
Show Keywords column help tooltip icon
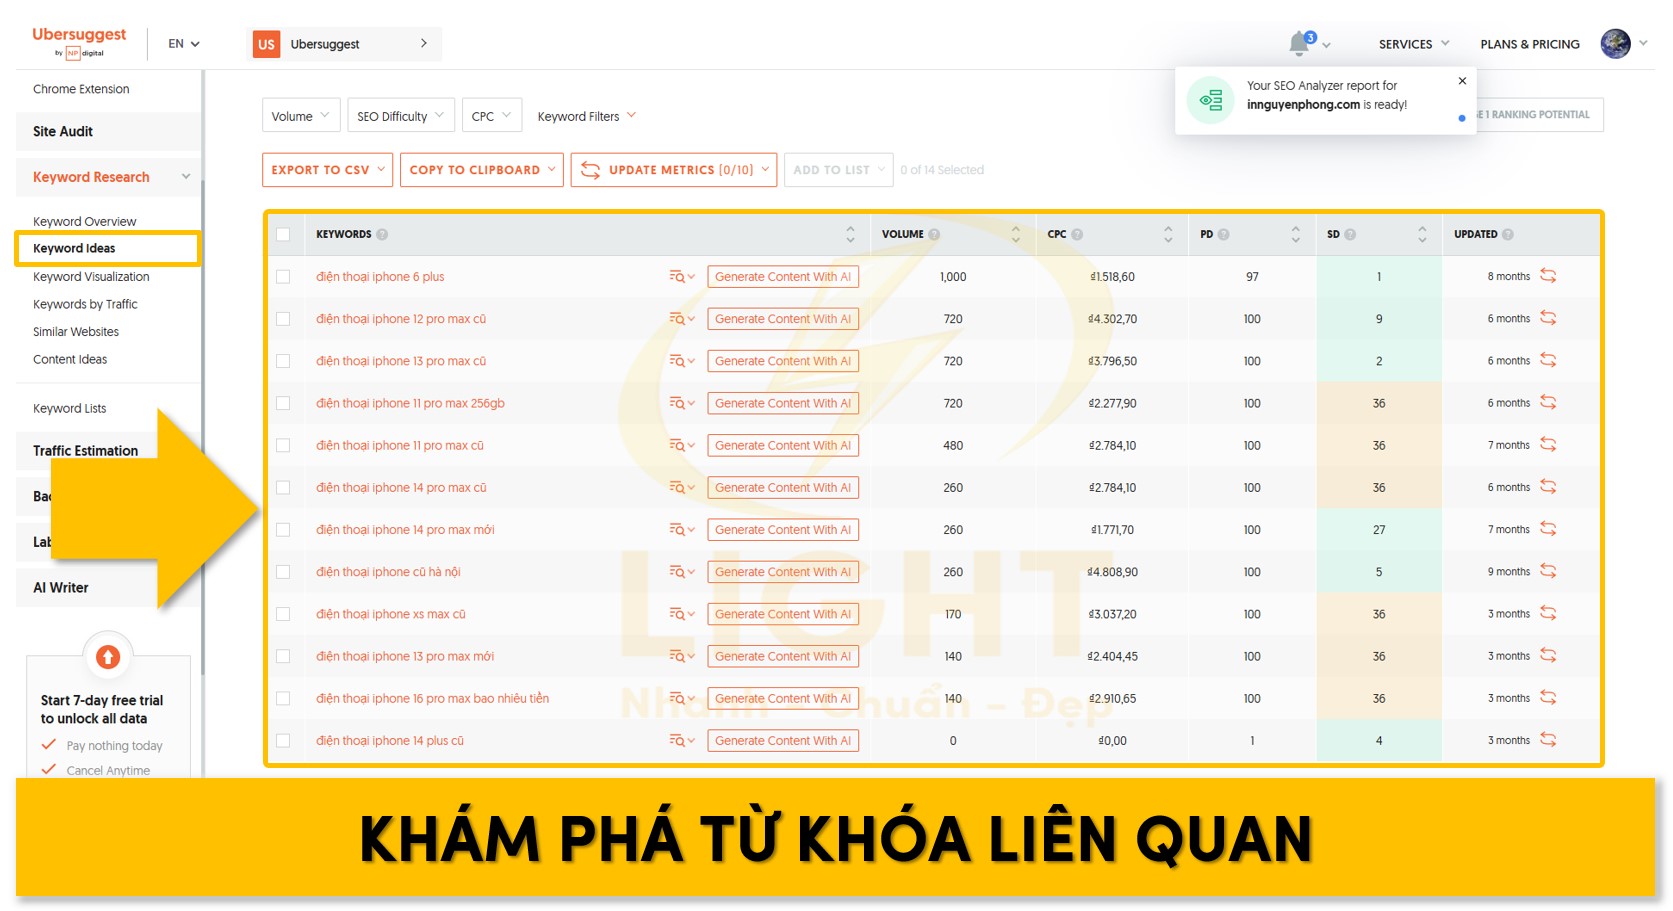tap(382, 234)
